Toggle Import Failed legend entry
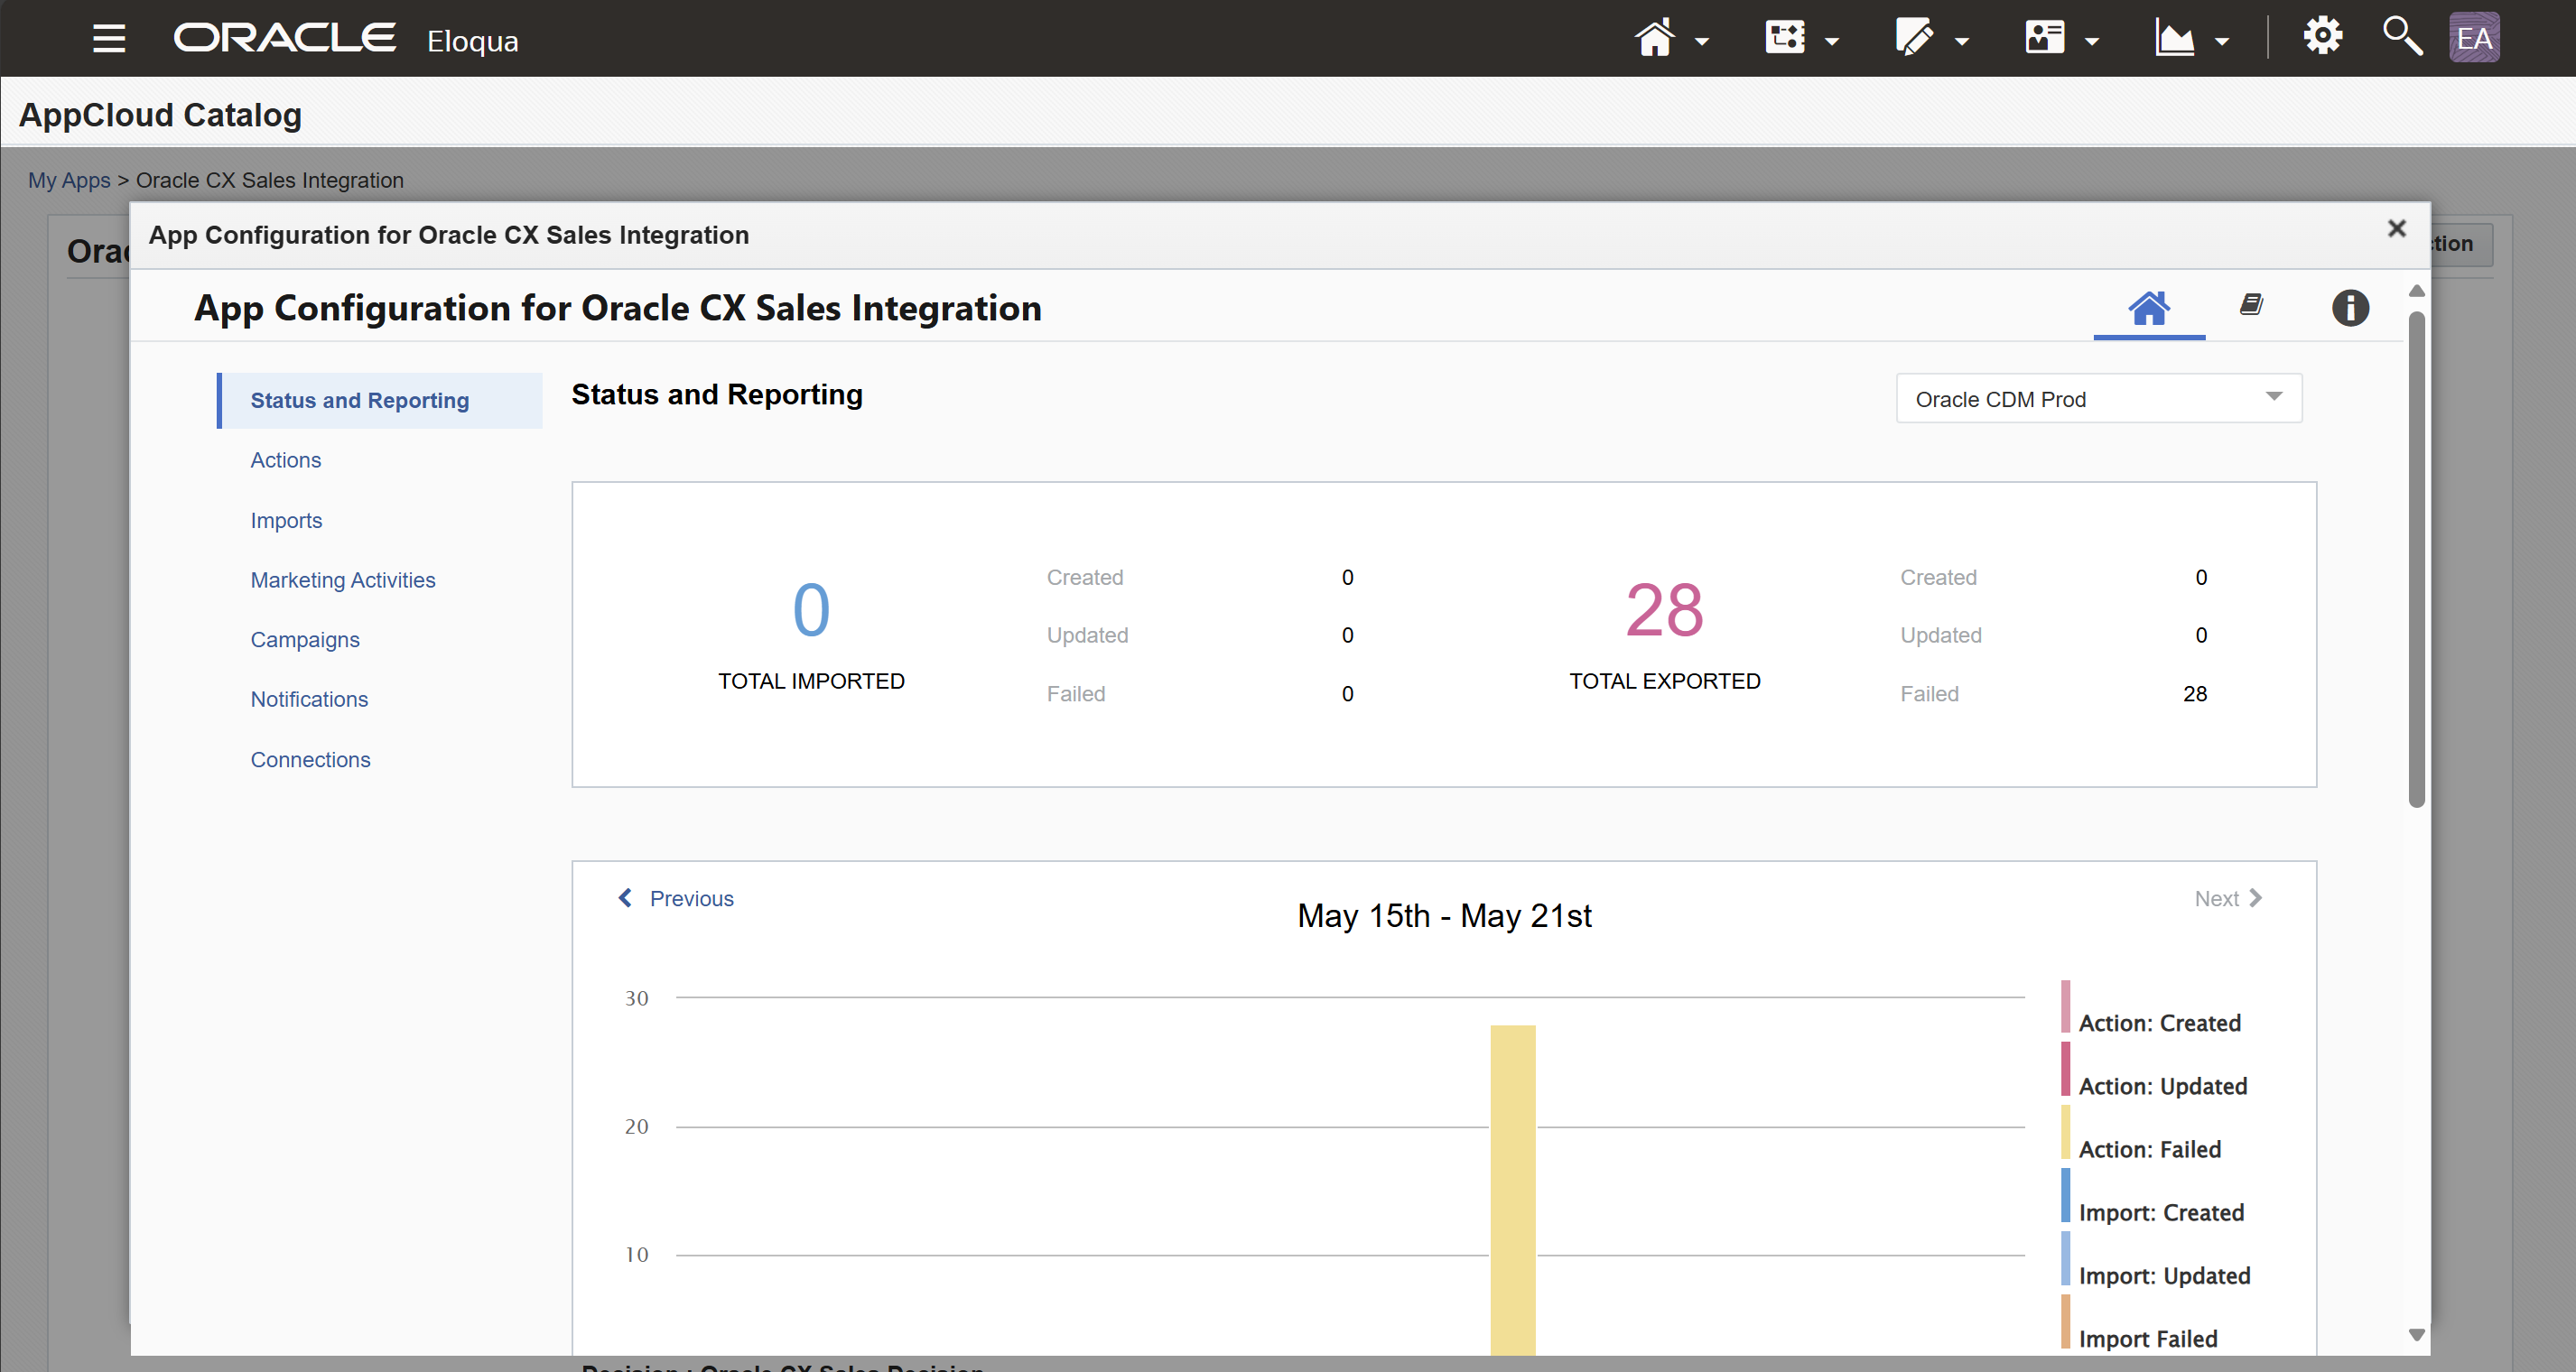The image size is (2576, 1372). point(2148,1338)
